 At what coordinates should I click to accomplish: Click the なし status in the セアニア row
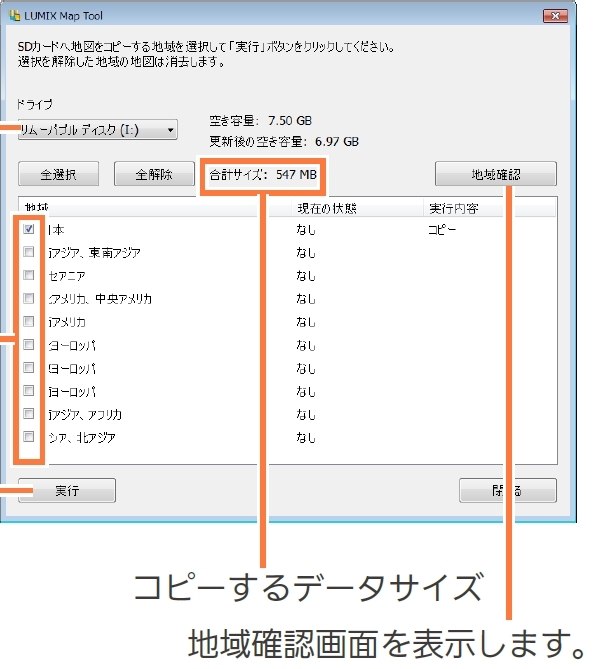[x=306, y=276]
